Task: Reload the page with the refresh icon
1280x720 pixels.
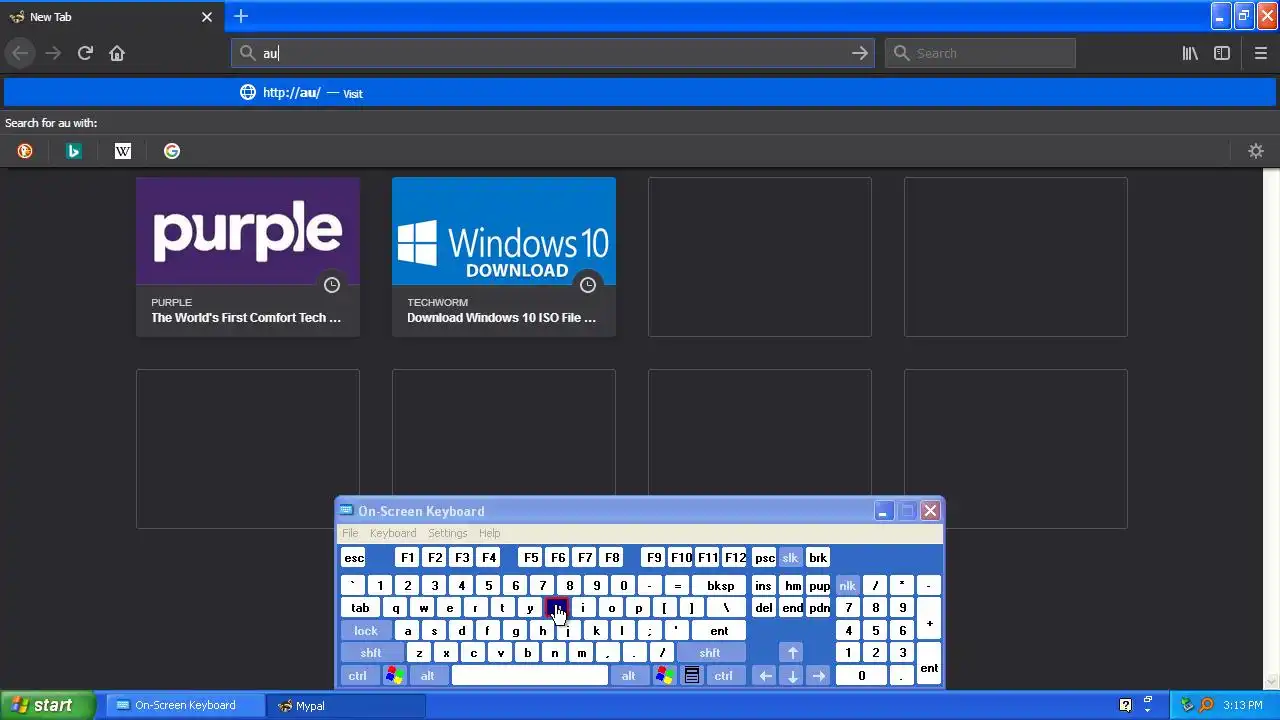Action: pyautogui.click(x=85, y=53)
